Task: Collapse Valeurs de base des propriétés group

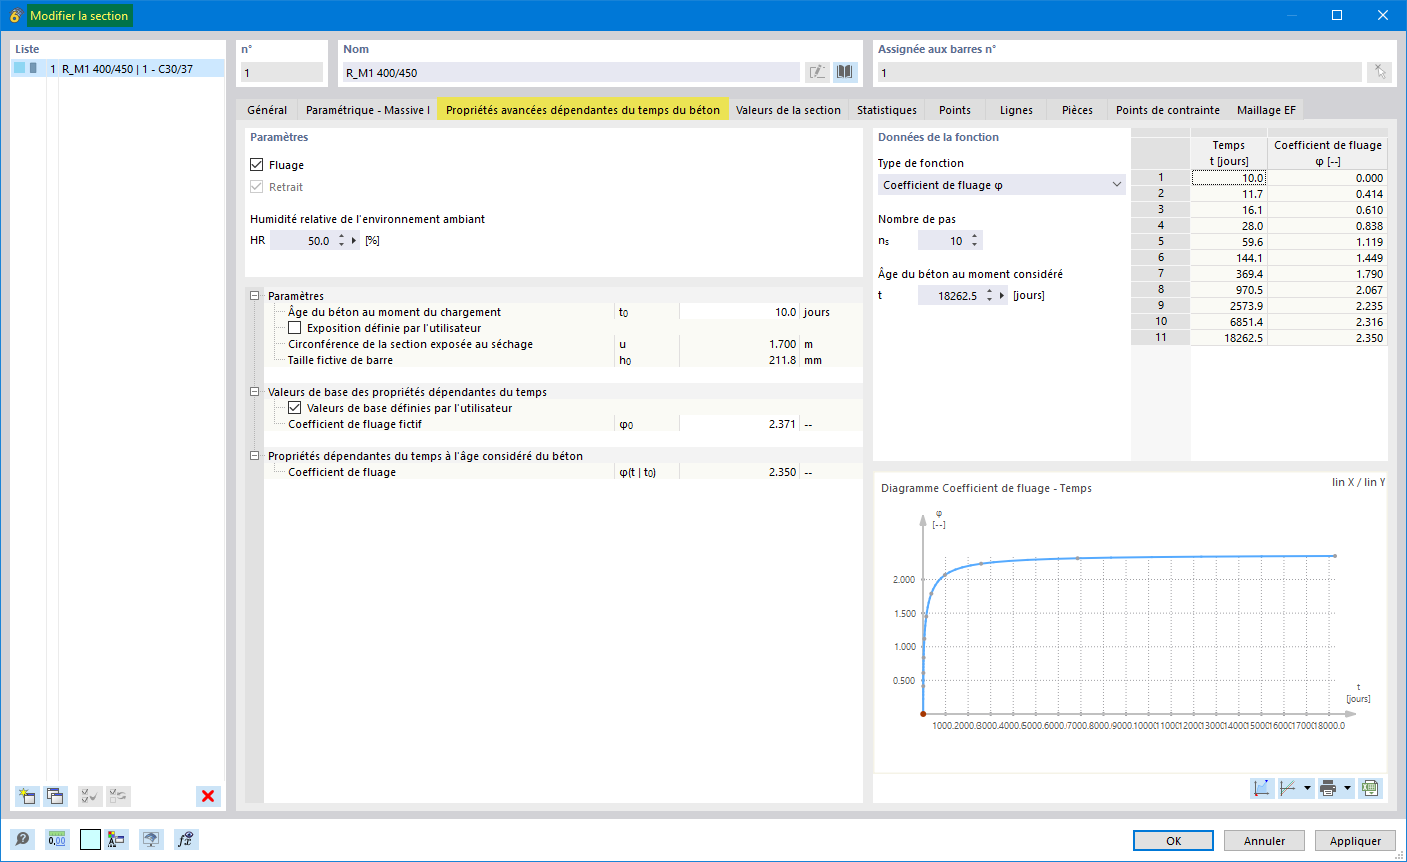Action: click(x=255, y=392)
